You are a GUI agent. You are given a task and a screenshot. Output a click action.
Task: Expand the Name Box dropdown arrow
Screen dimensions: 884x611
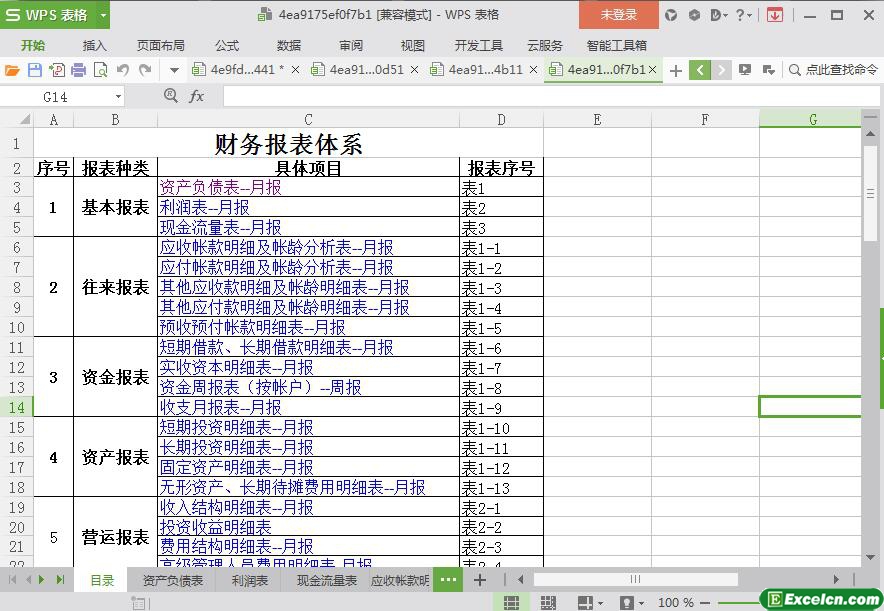tap(118, 97)
